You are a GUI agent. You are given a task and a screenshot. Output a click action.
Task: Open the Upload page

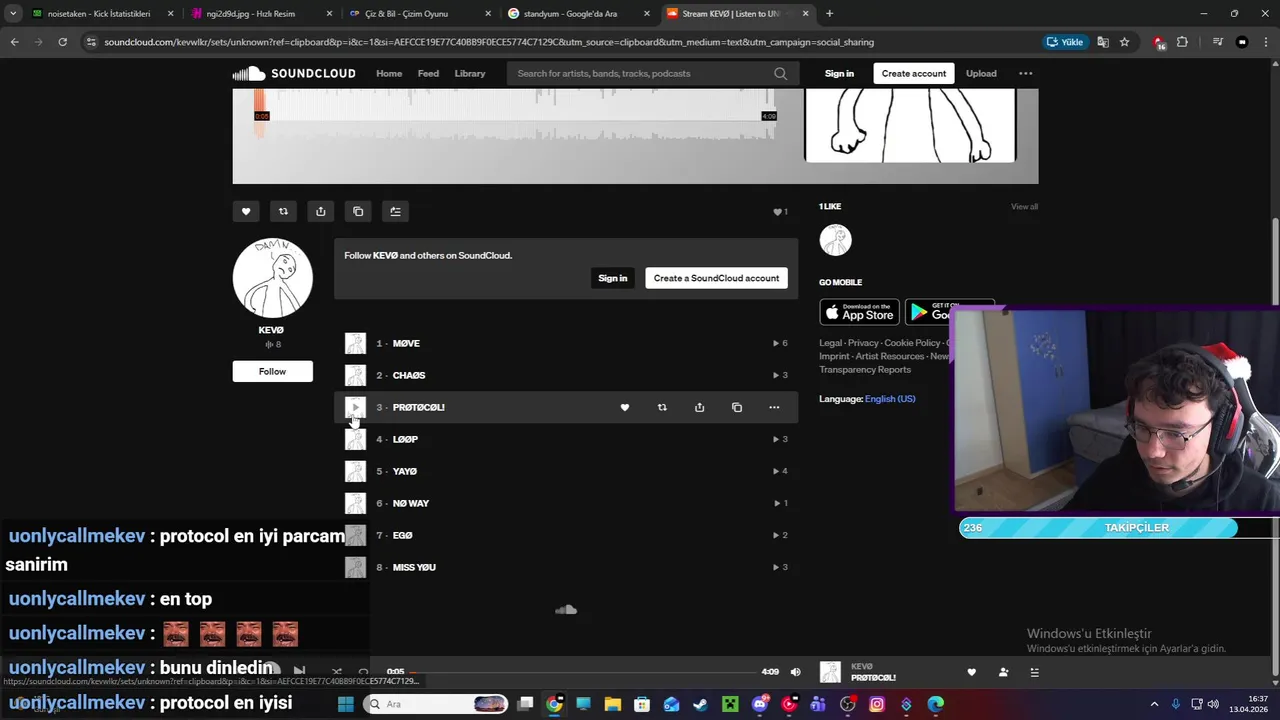[981, 73]
